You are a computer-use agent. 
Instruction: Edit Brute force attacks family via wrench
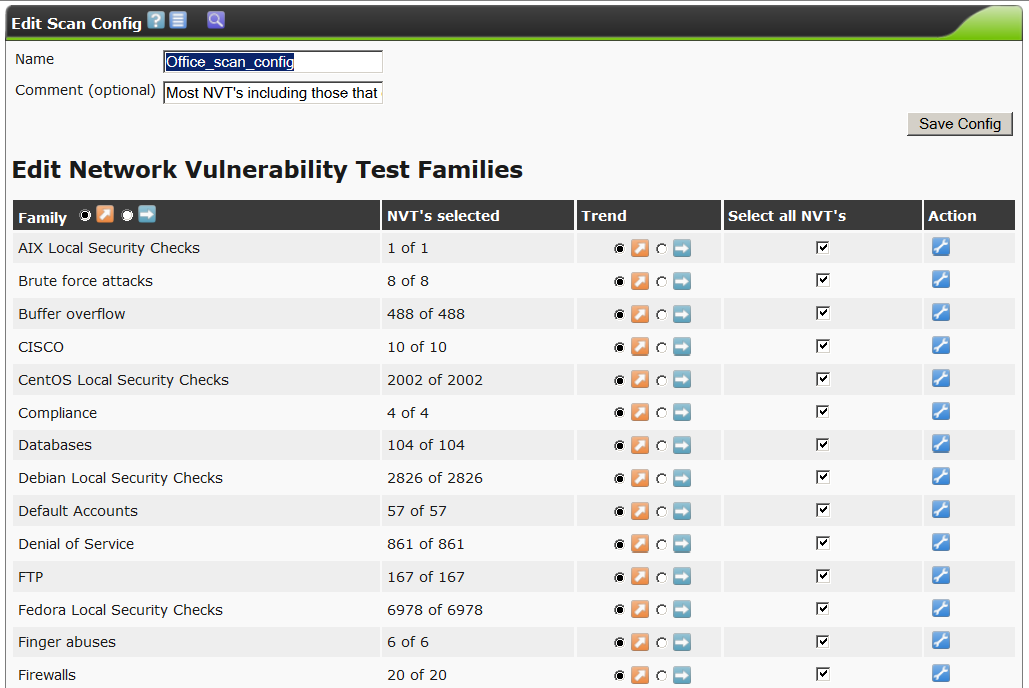tap(940, 280)
